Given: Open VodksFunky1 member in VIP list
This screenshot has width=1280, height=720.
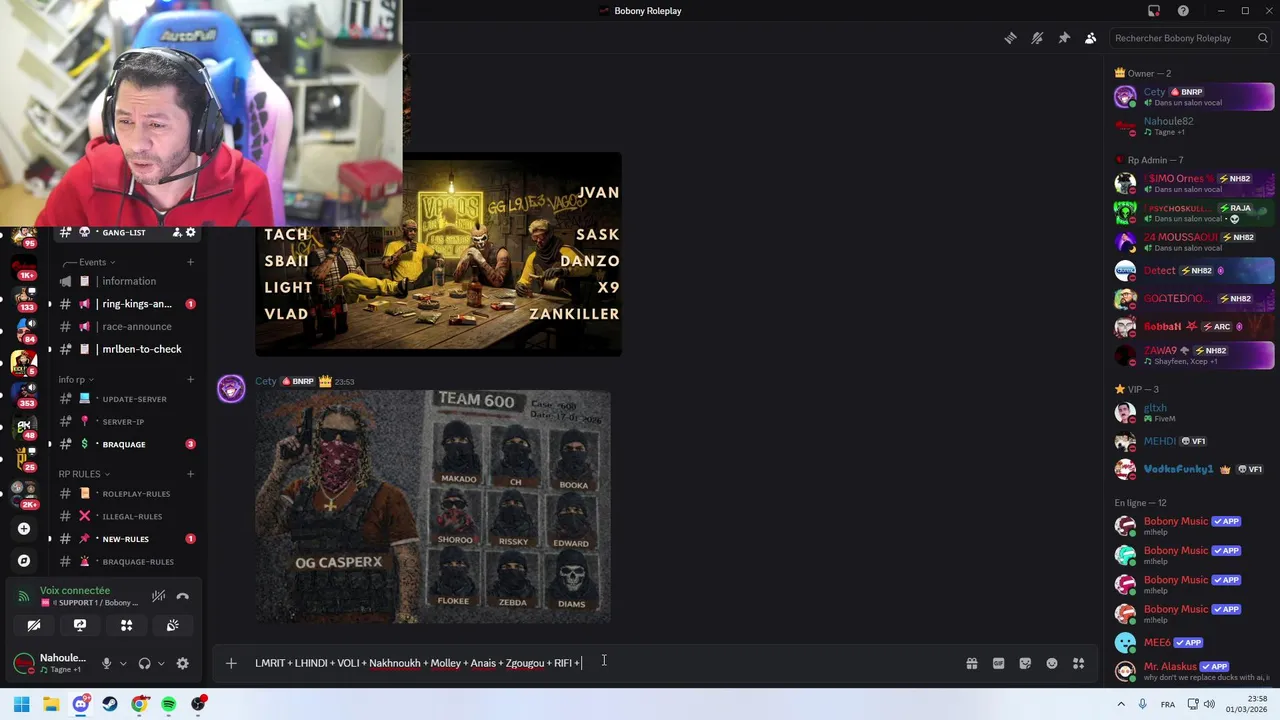Looking at the screenshot, I should click(x=1194, y=469).
